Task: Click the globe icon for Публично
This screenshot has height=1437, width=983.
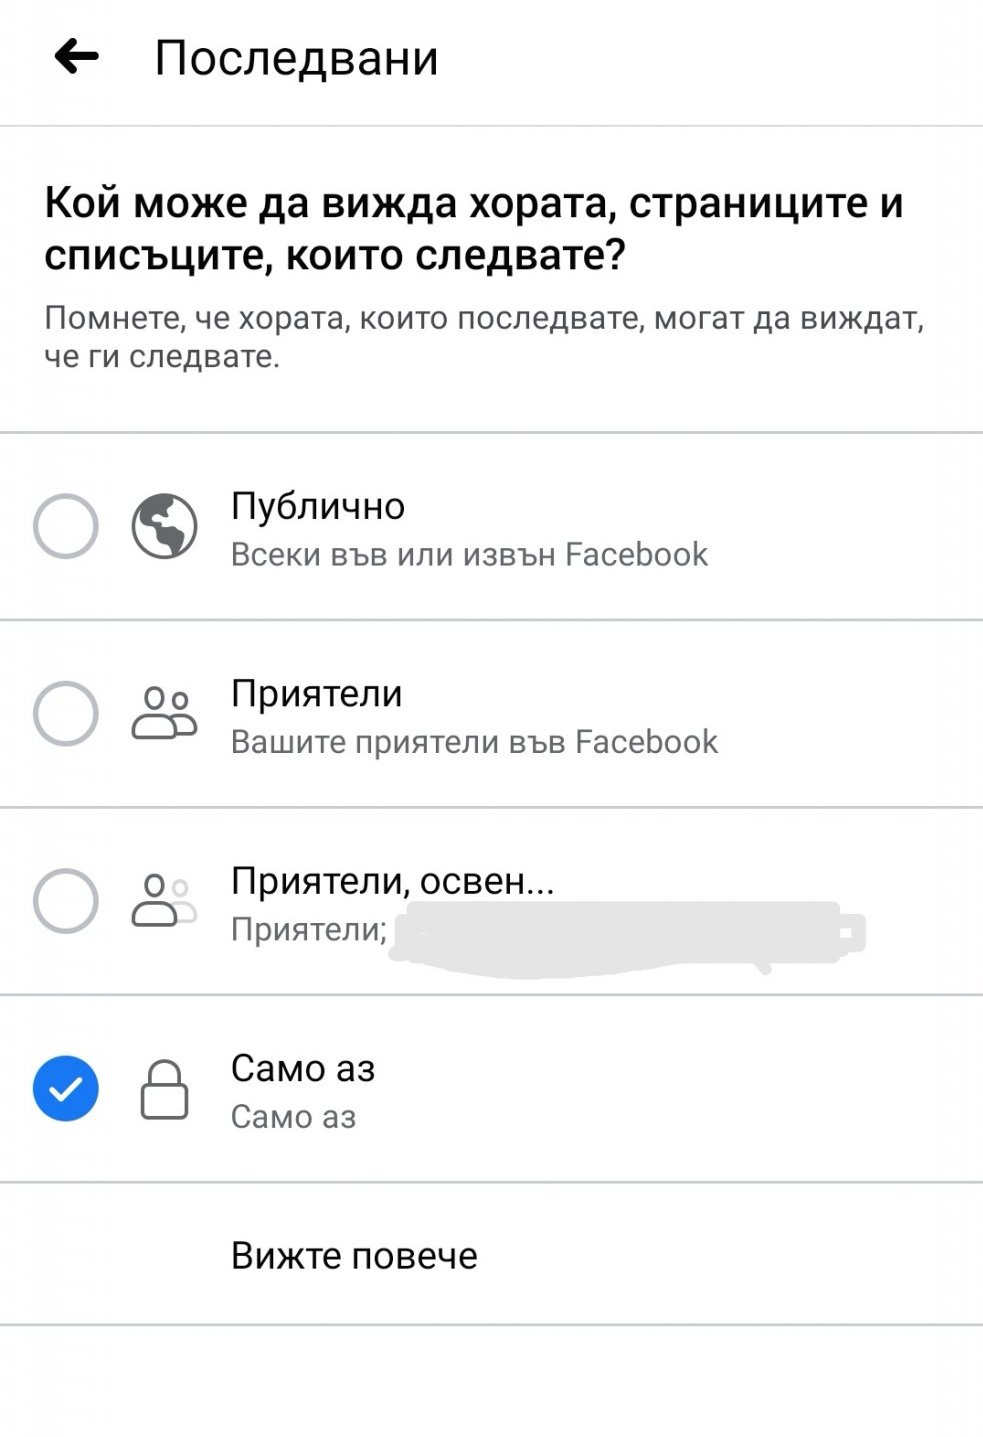Action: click(165, 526)
